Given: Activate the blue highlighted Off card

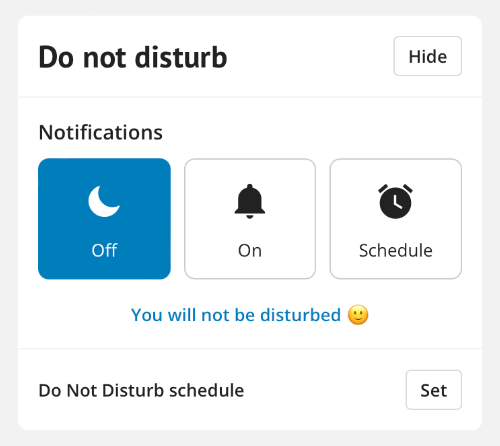Looking at the screenshot, I should click(x=104, y=219).
